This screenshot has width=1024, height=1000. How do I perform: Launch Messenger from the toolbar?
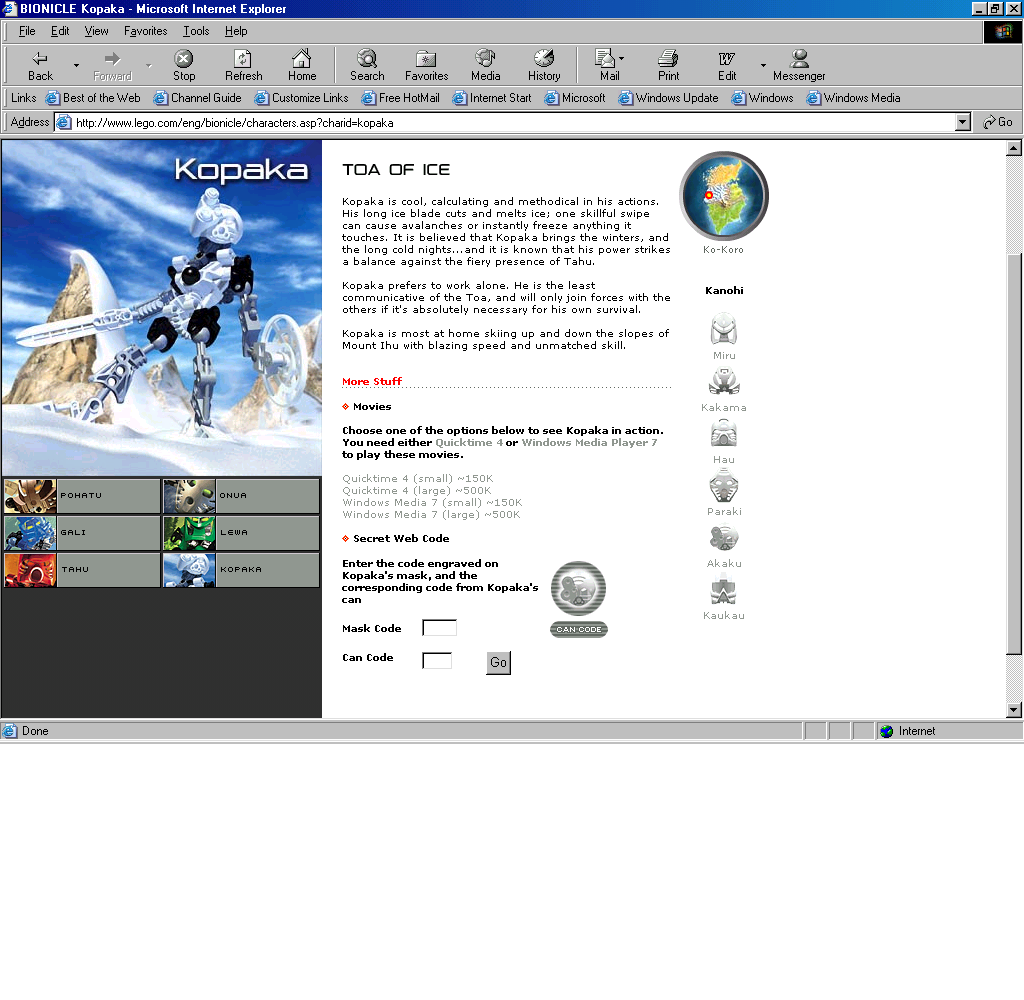click(799, 65)
